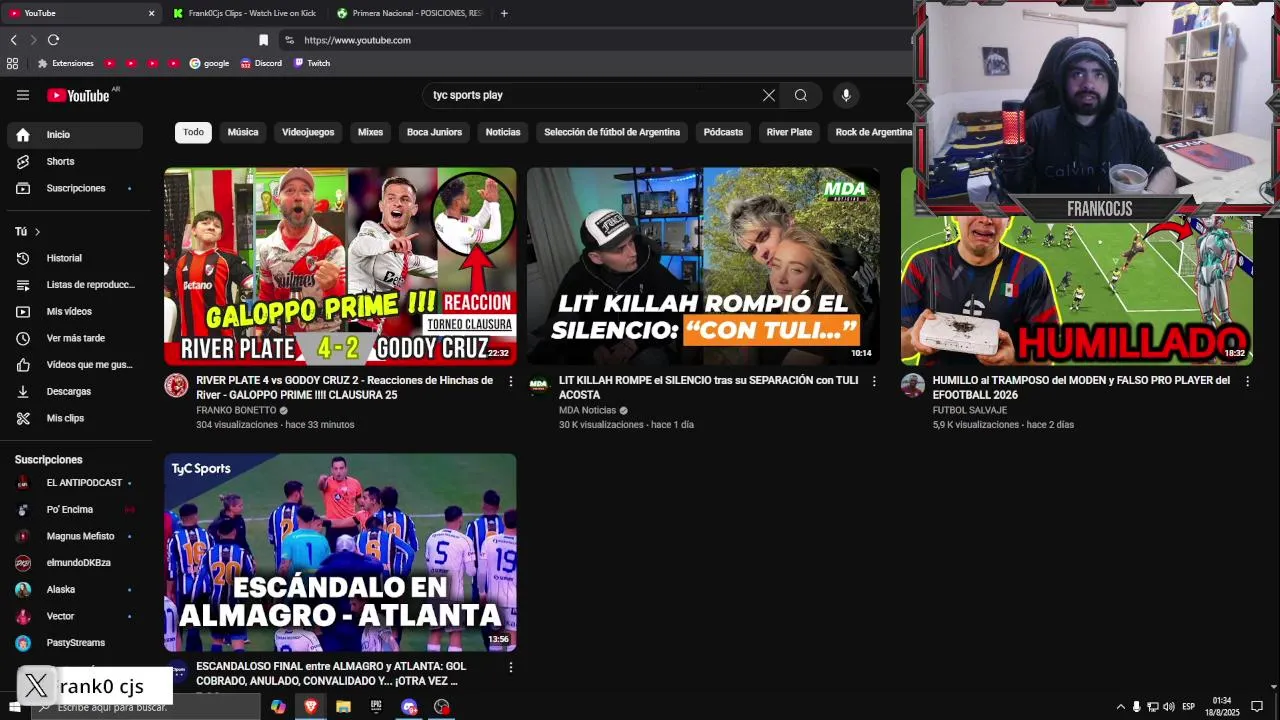Open FUTBOL SALVAJE channel link
The width and height of the screenshot is (1280, 720).
970,410
